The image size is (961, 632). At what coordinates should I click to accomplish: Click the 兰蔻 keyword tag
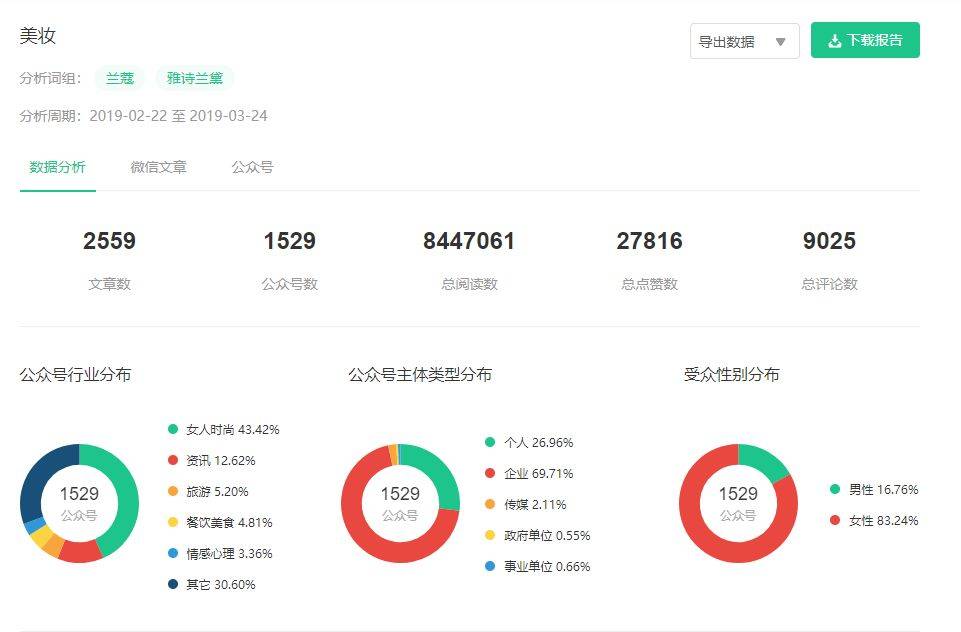tap(120, 78)
